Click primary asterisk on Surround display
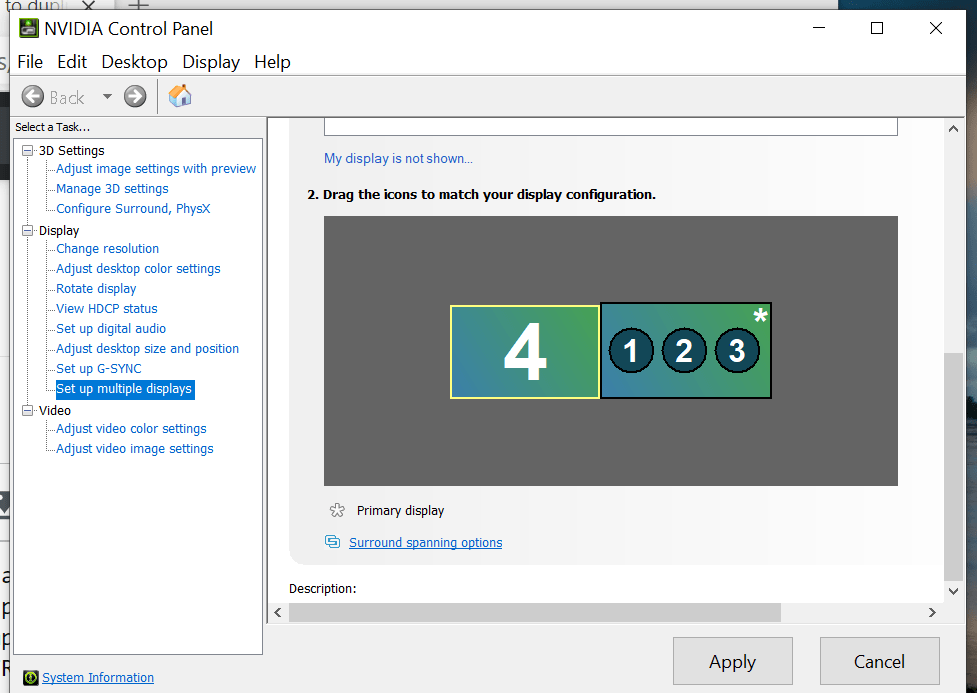This screenshot has height=699, width=977. point(760,315)
